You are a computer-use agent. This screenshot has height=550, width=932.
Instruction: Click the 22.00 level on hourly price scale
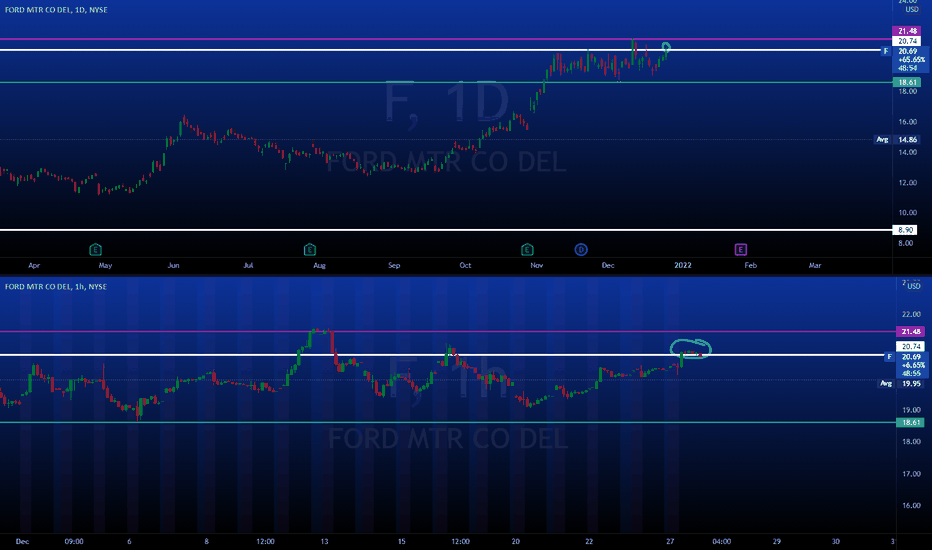click(912, 314)
